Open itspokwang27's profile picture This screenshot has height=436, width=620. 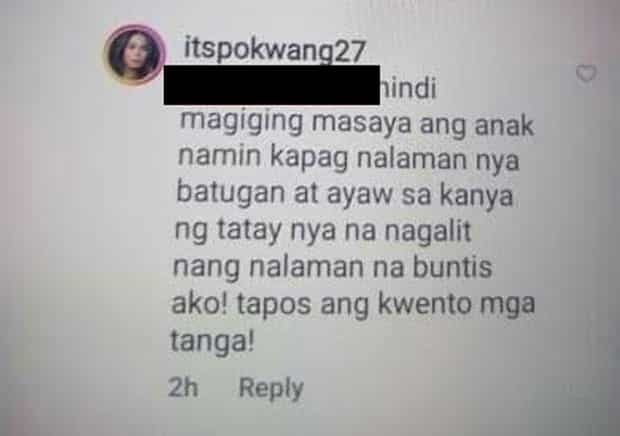pyautogui.click(x=134, y=55)
